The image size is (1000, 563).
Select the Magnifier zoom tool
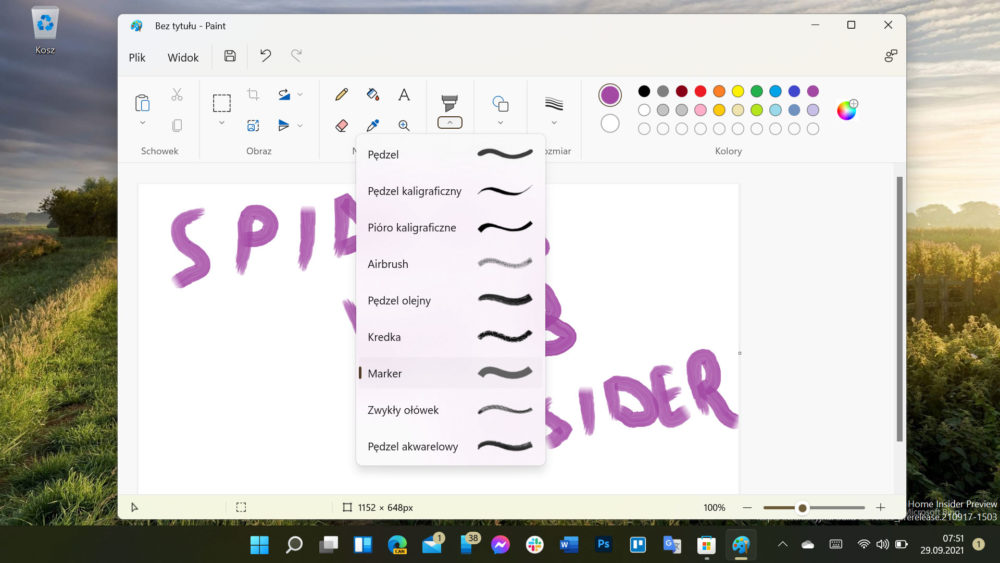click(x=404, y=126)
